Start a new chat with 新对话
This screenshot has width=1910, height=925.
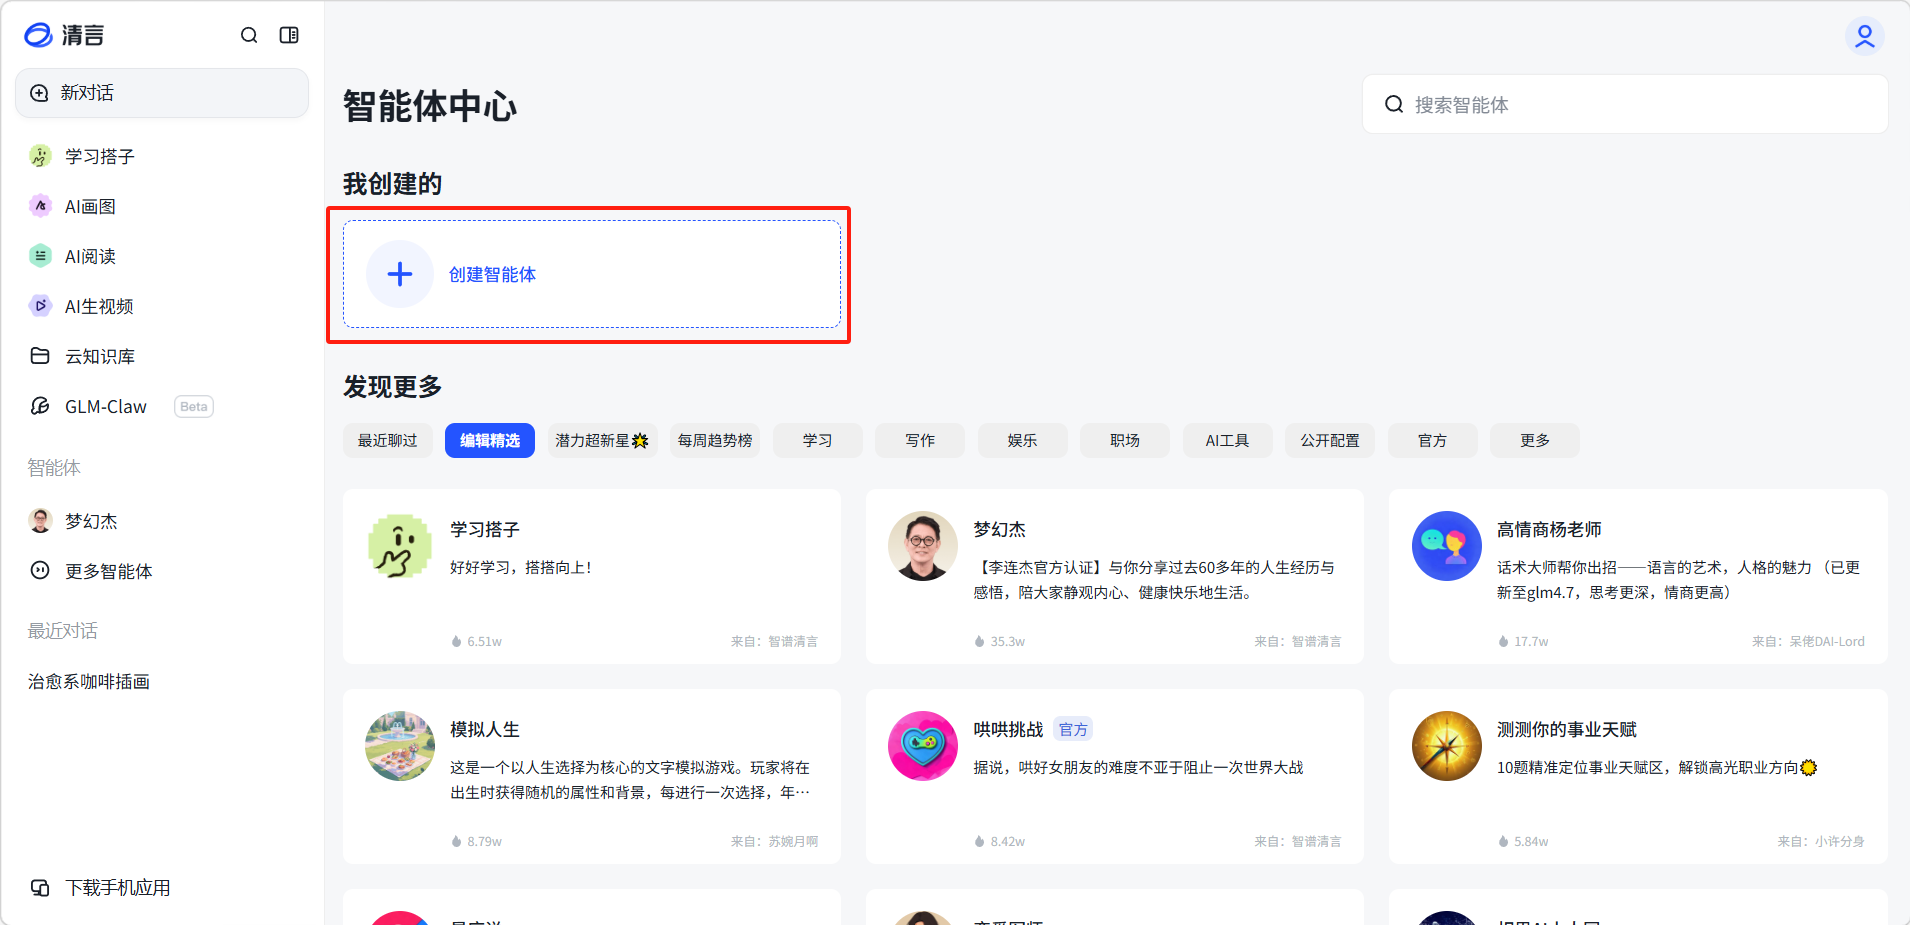pyautogui.click(x=162, y=93)
